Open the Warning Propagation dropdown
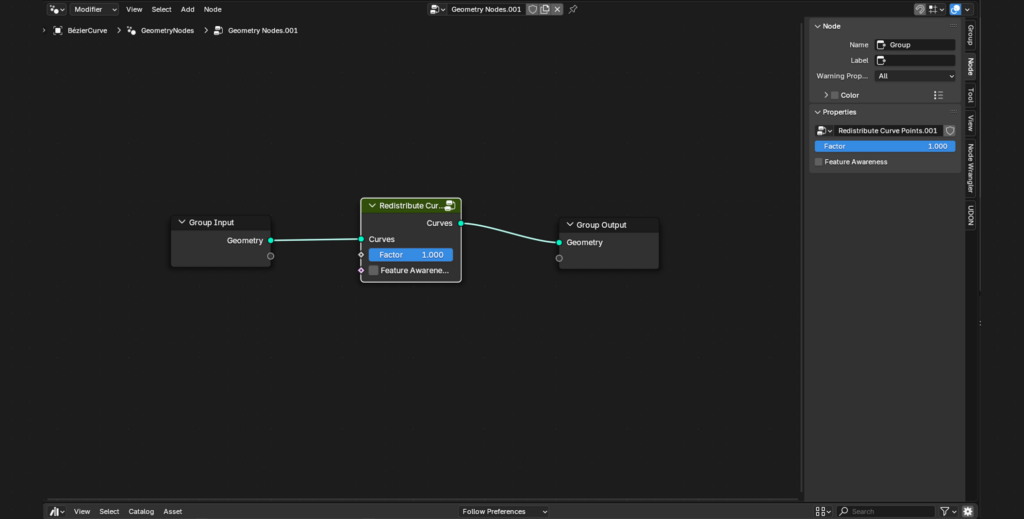Viewport: 1024px width, 519px height. (x=915, y=75)
